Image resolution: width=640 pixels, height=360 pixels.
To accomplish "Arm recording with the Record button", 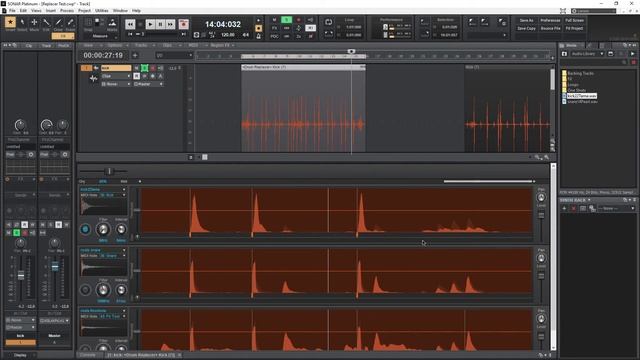I will [x=184, y=24].
